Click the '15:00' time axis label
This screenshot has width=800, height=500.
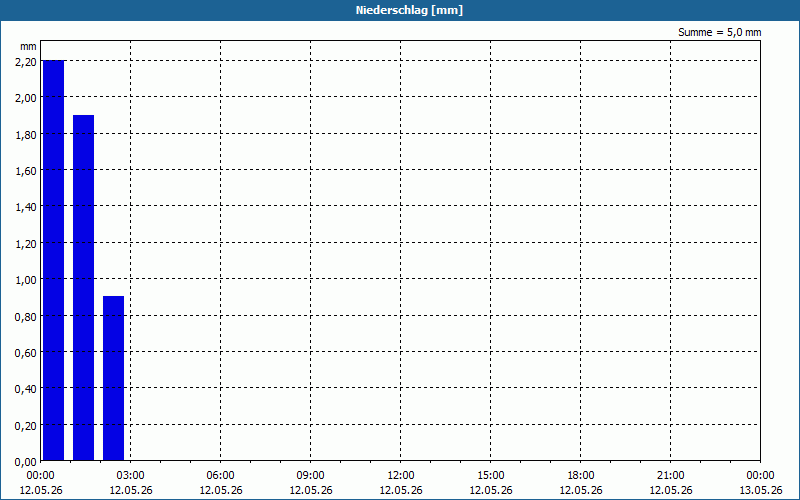click(491, 476)
